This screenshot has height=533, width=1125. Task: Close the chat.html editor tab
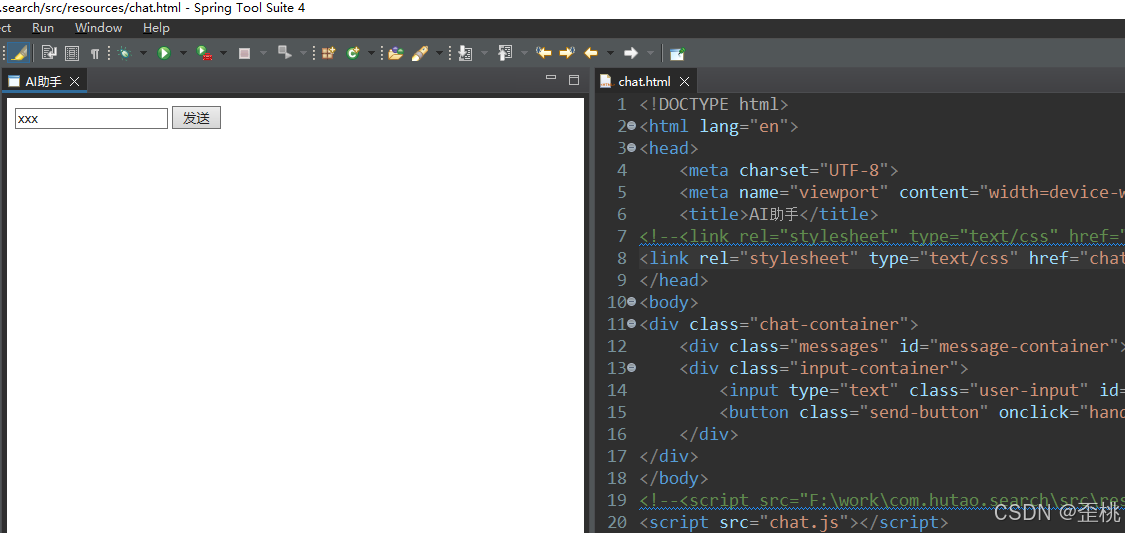click(684, 81)
